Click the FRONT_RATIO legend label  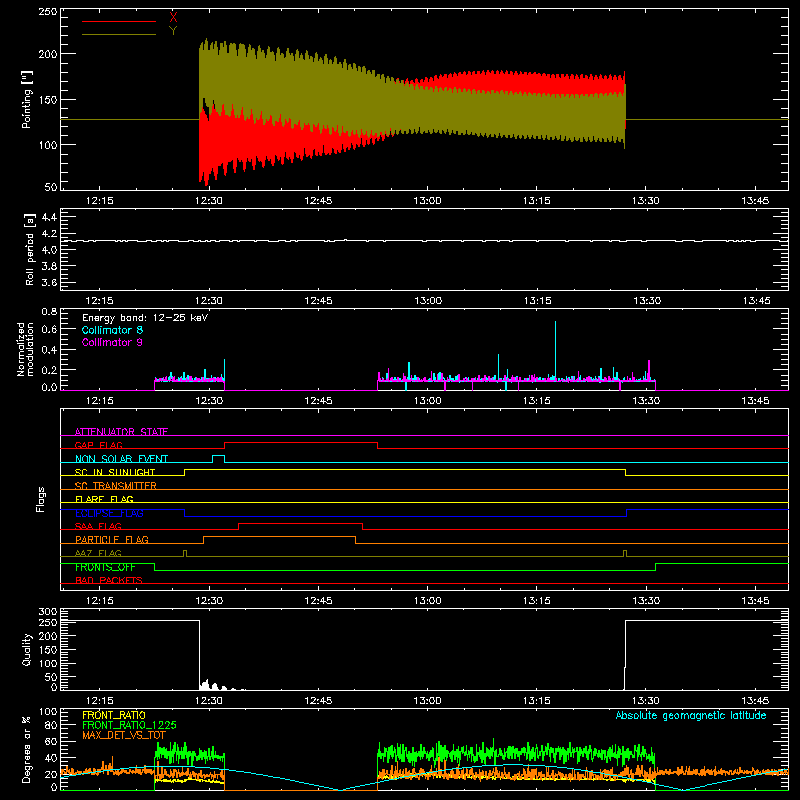click(x=114, y=715)
